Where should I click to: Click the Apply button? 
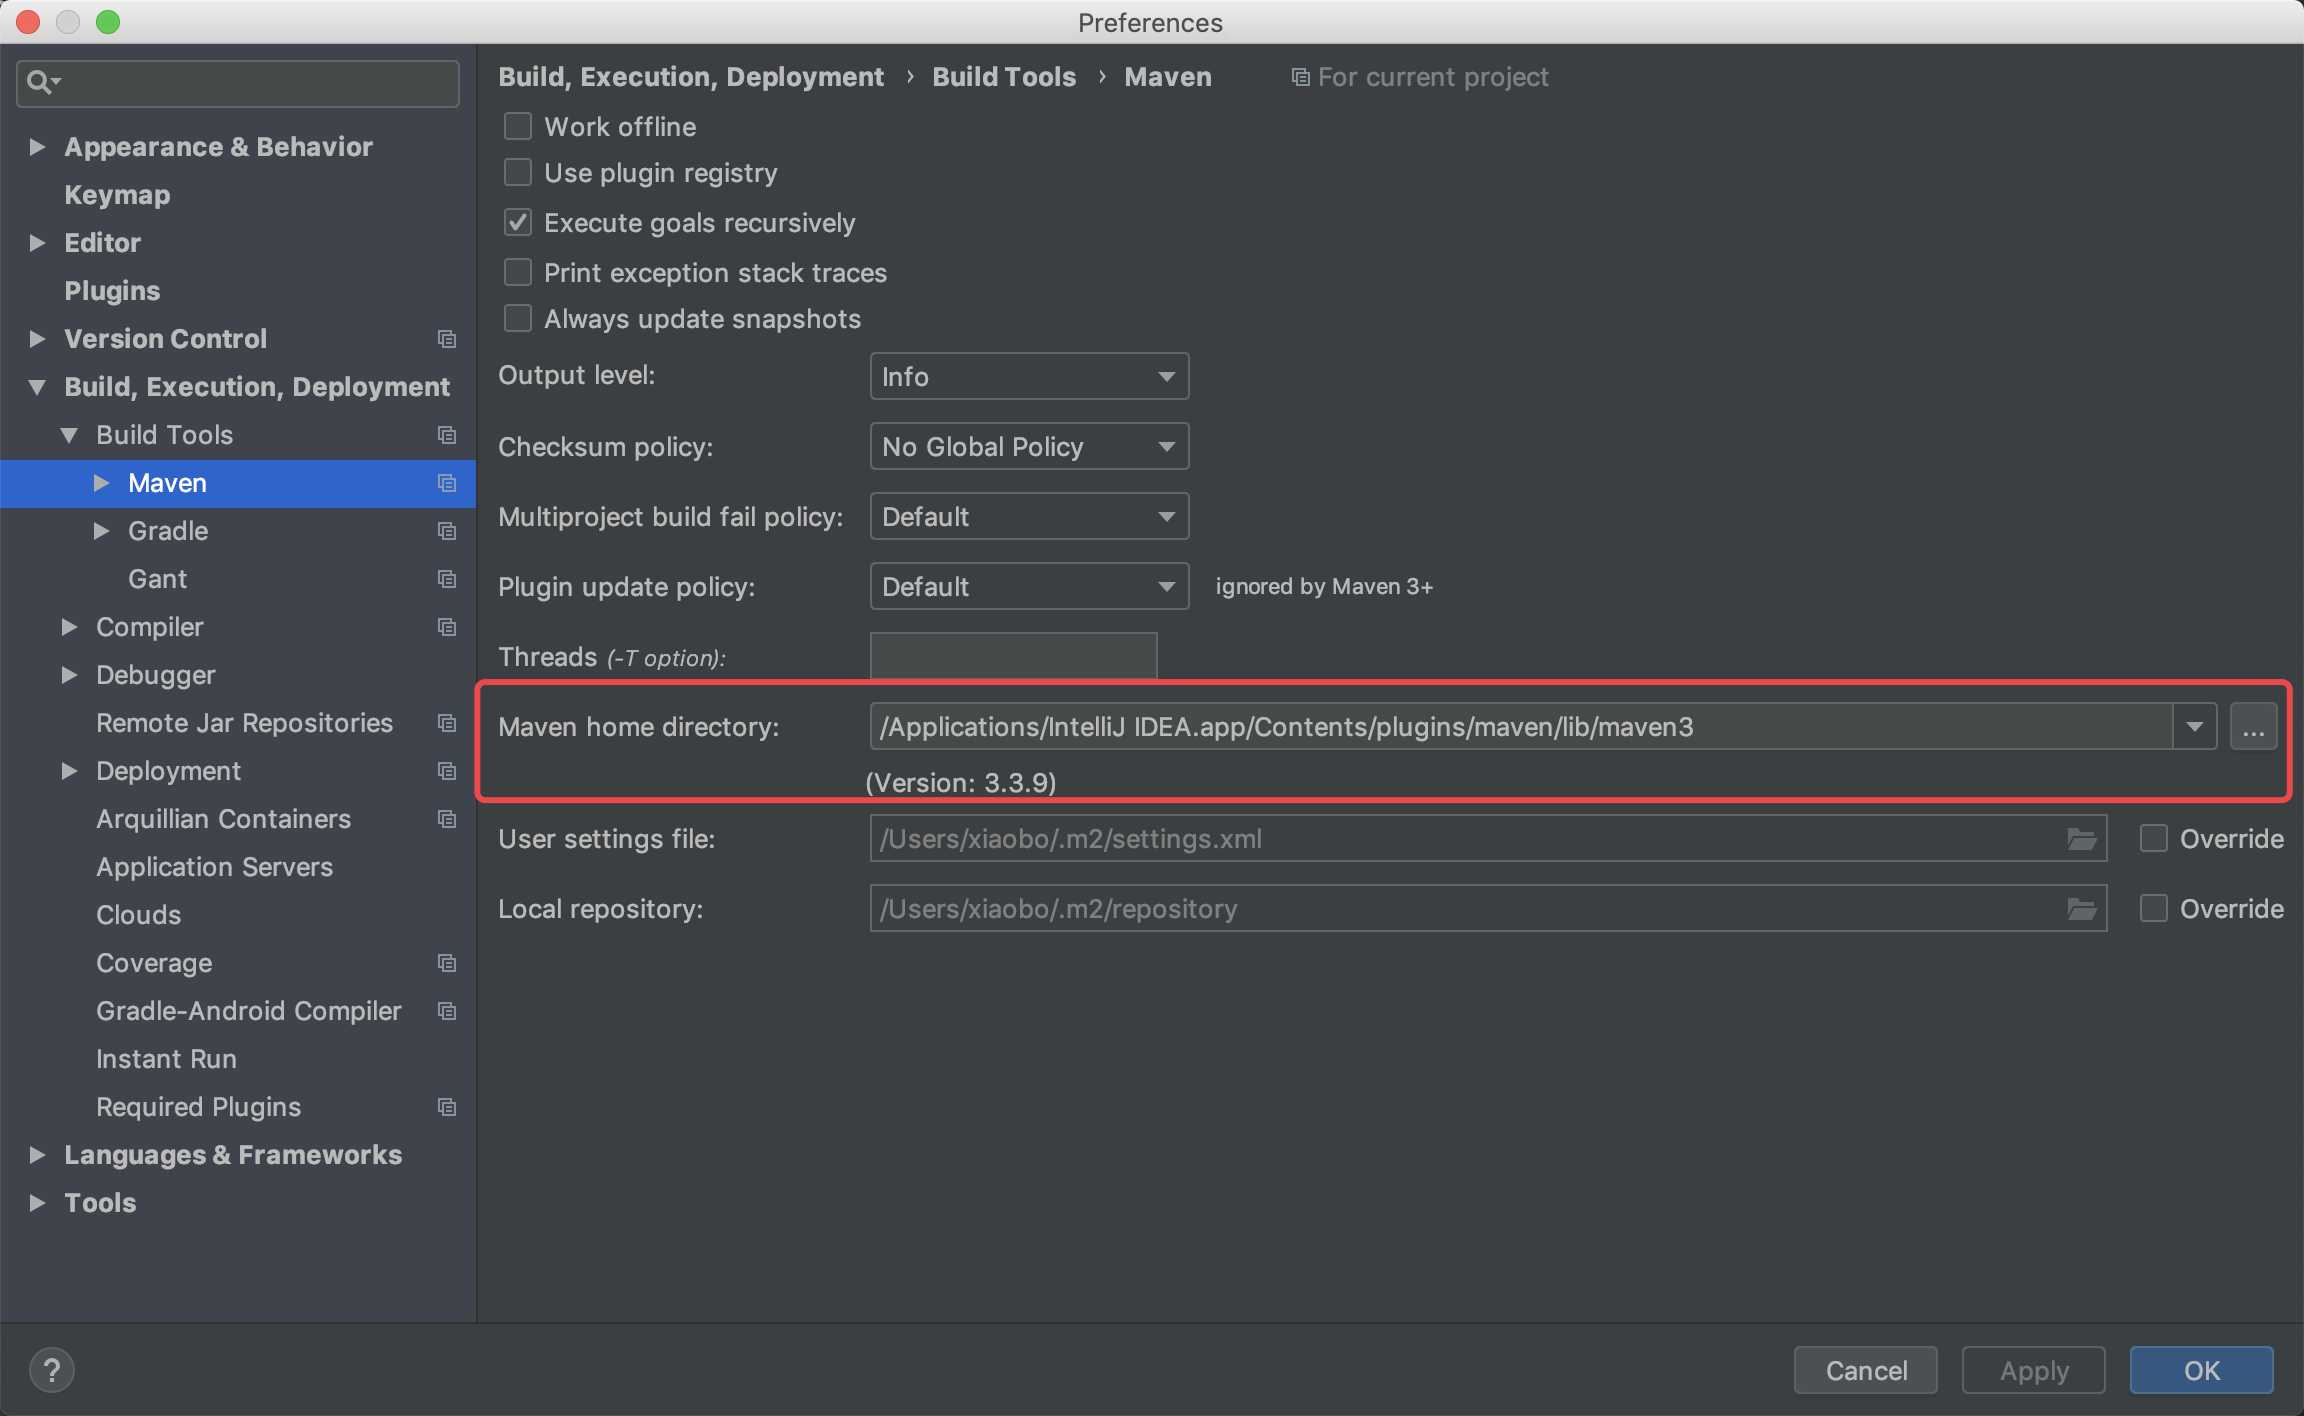2034,1370
